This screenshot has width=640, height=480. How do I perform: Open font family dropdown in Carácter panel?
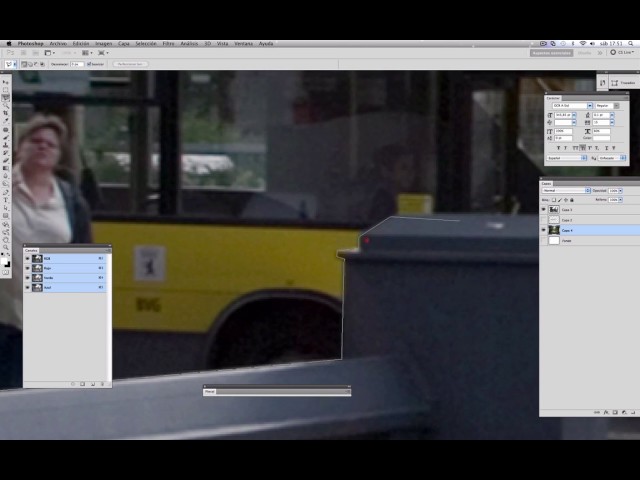[x=590, y=106]
